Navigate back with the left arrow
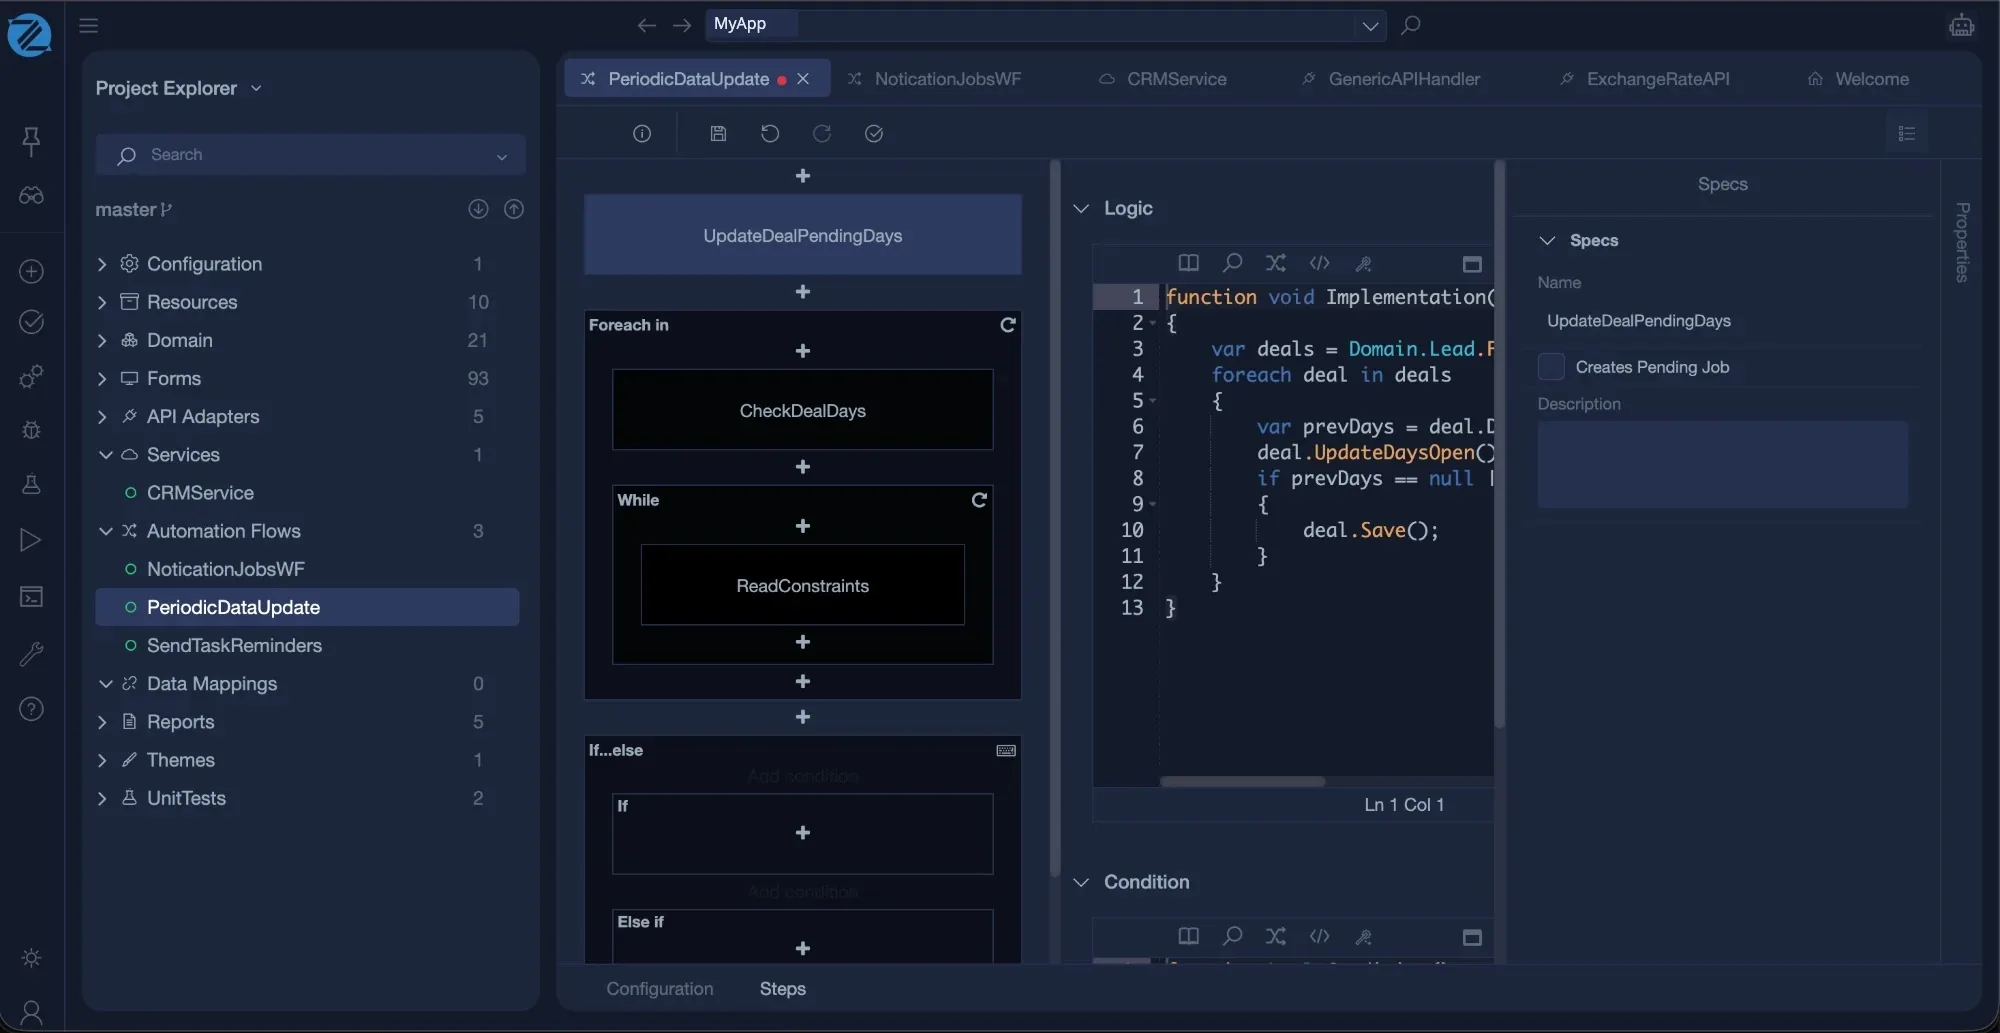This screenshot has height=1033, width=2000. click(x=647, y=25)
